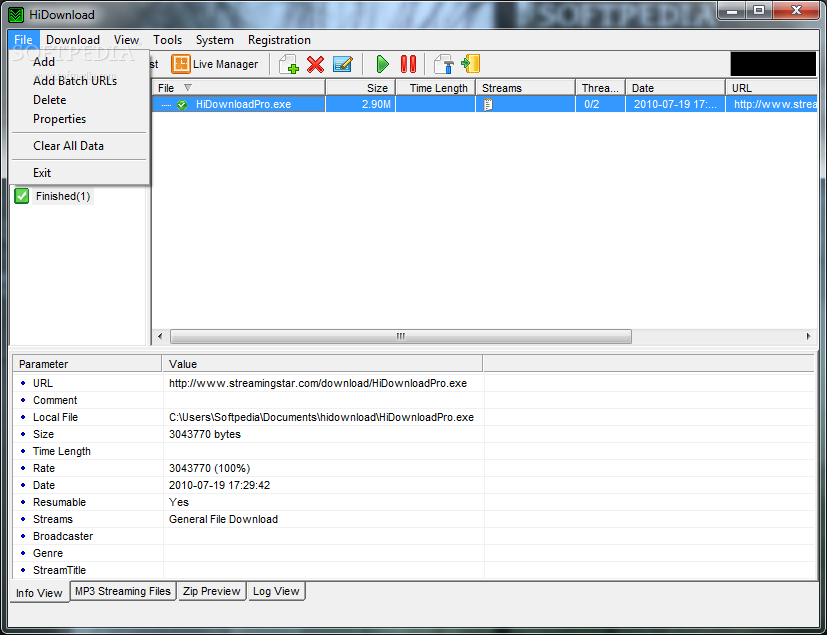
Task: Click the Comment parameter row
Action: tap(414, 400)
